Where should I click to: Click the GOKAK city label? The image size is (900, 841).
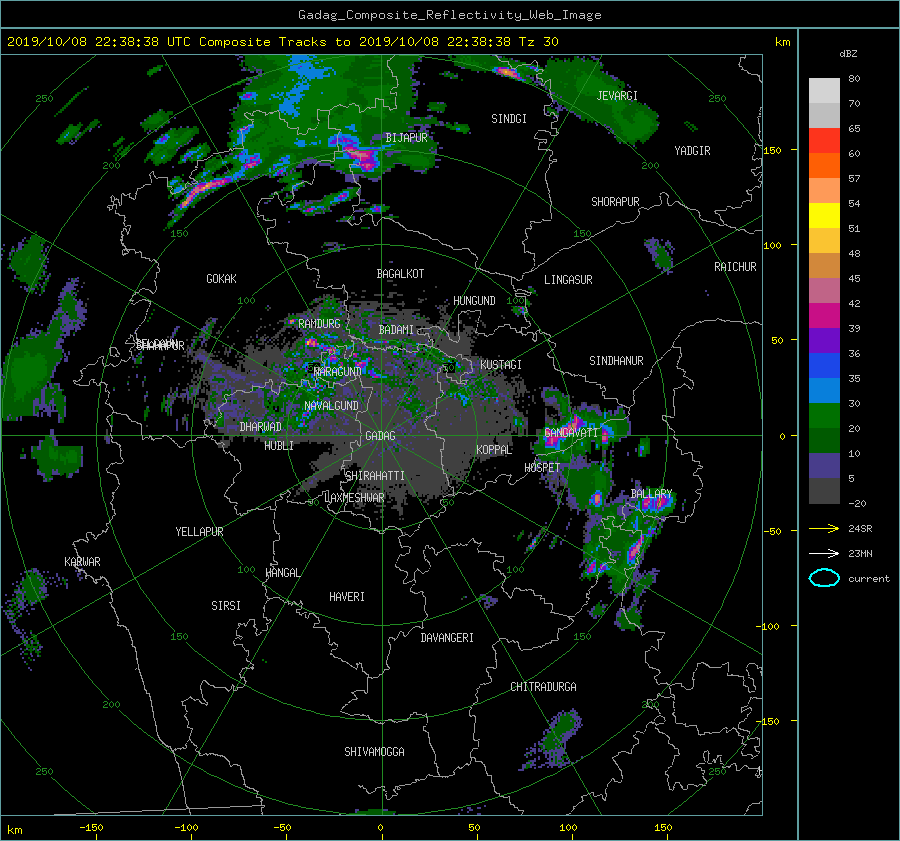click(221, 279)
